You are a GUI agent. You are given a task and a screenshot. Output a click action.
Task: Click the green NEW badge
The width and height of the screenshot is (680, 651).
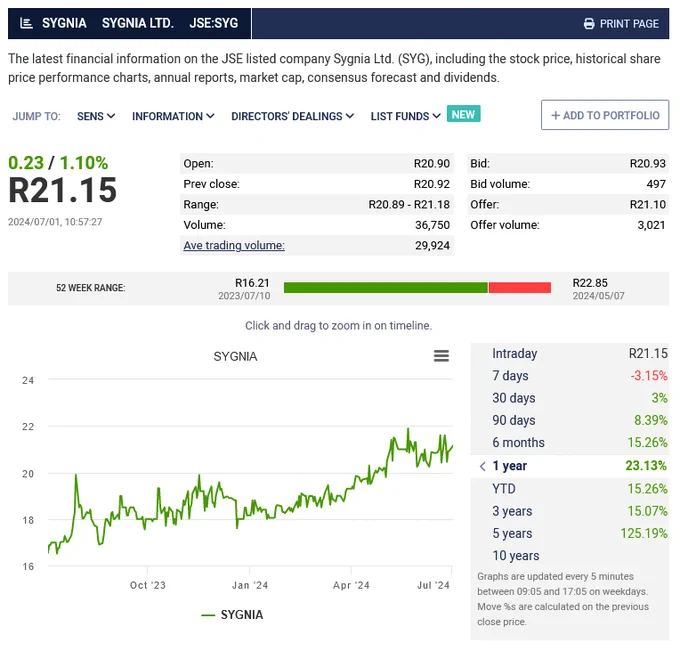[463, 114]
